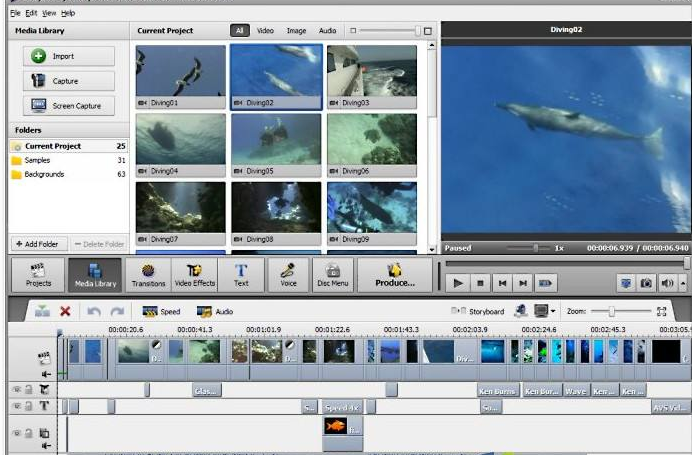
Task: Open the Speed settings
Action: point(161,312)
